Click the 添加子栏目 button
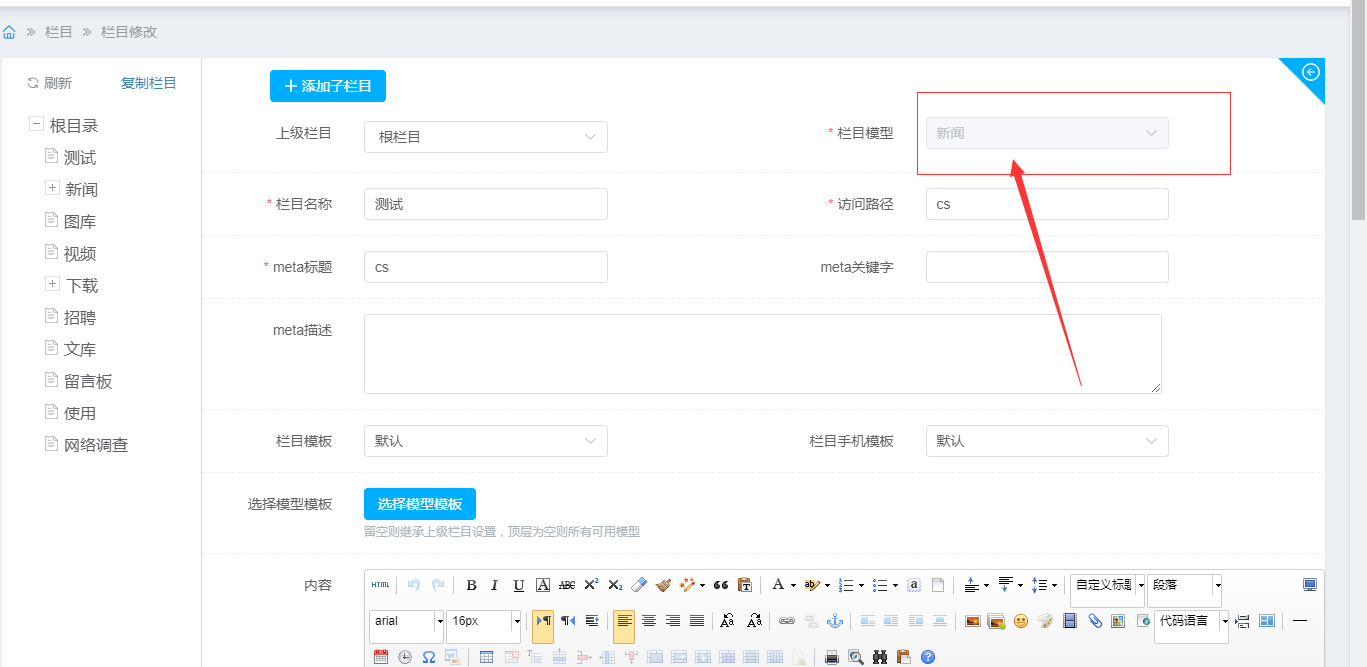The width and height of the screenshot is (1367, 667). (x=328, y=86)
